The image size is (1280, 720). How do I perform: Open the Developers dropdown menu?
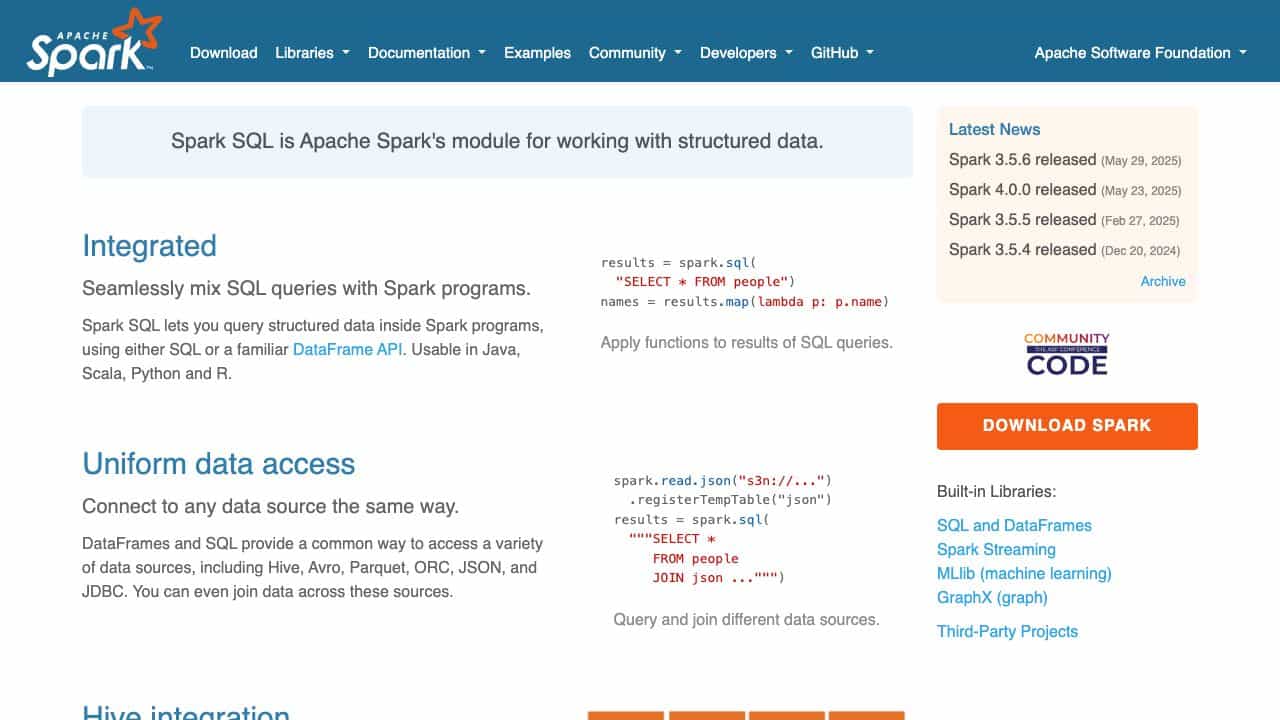tap(746, 53)
